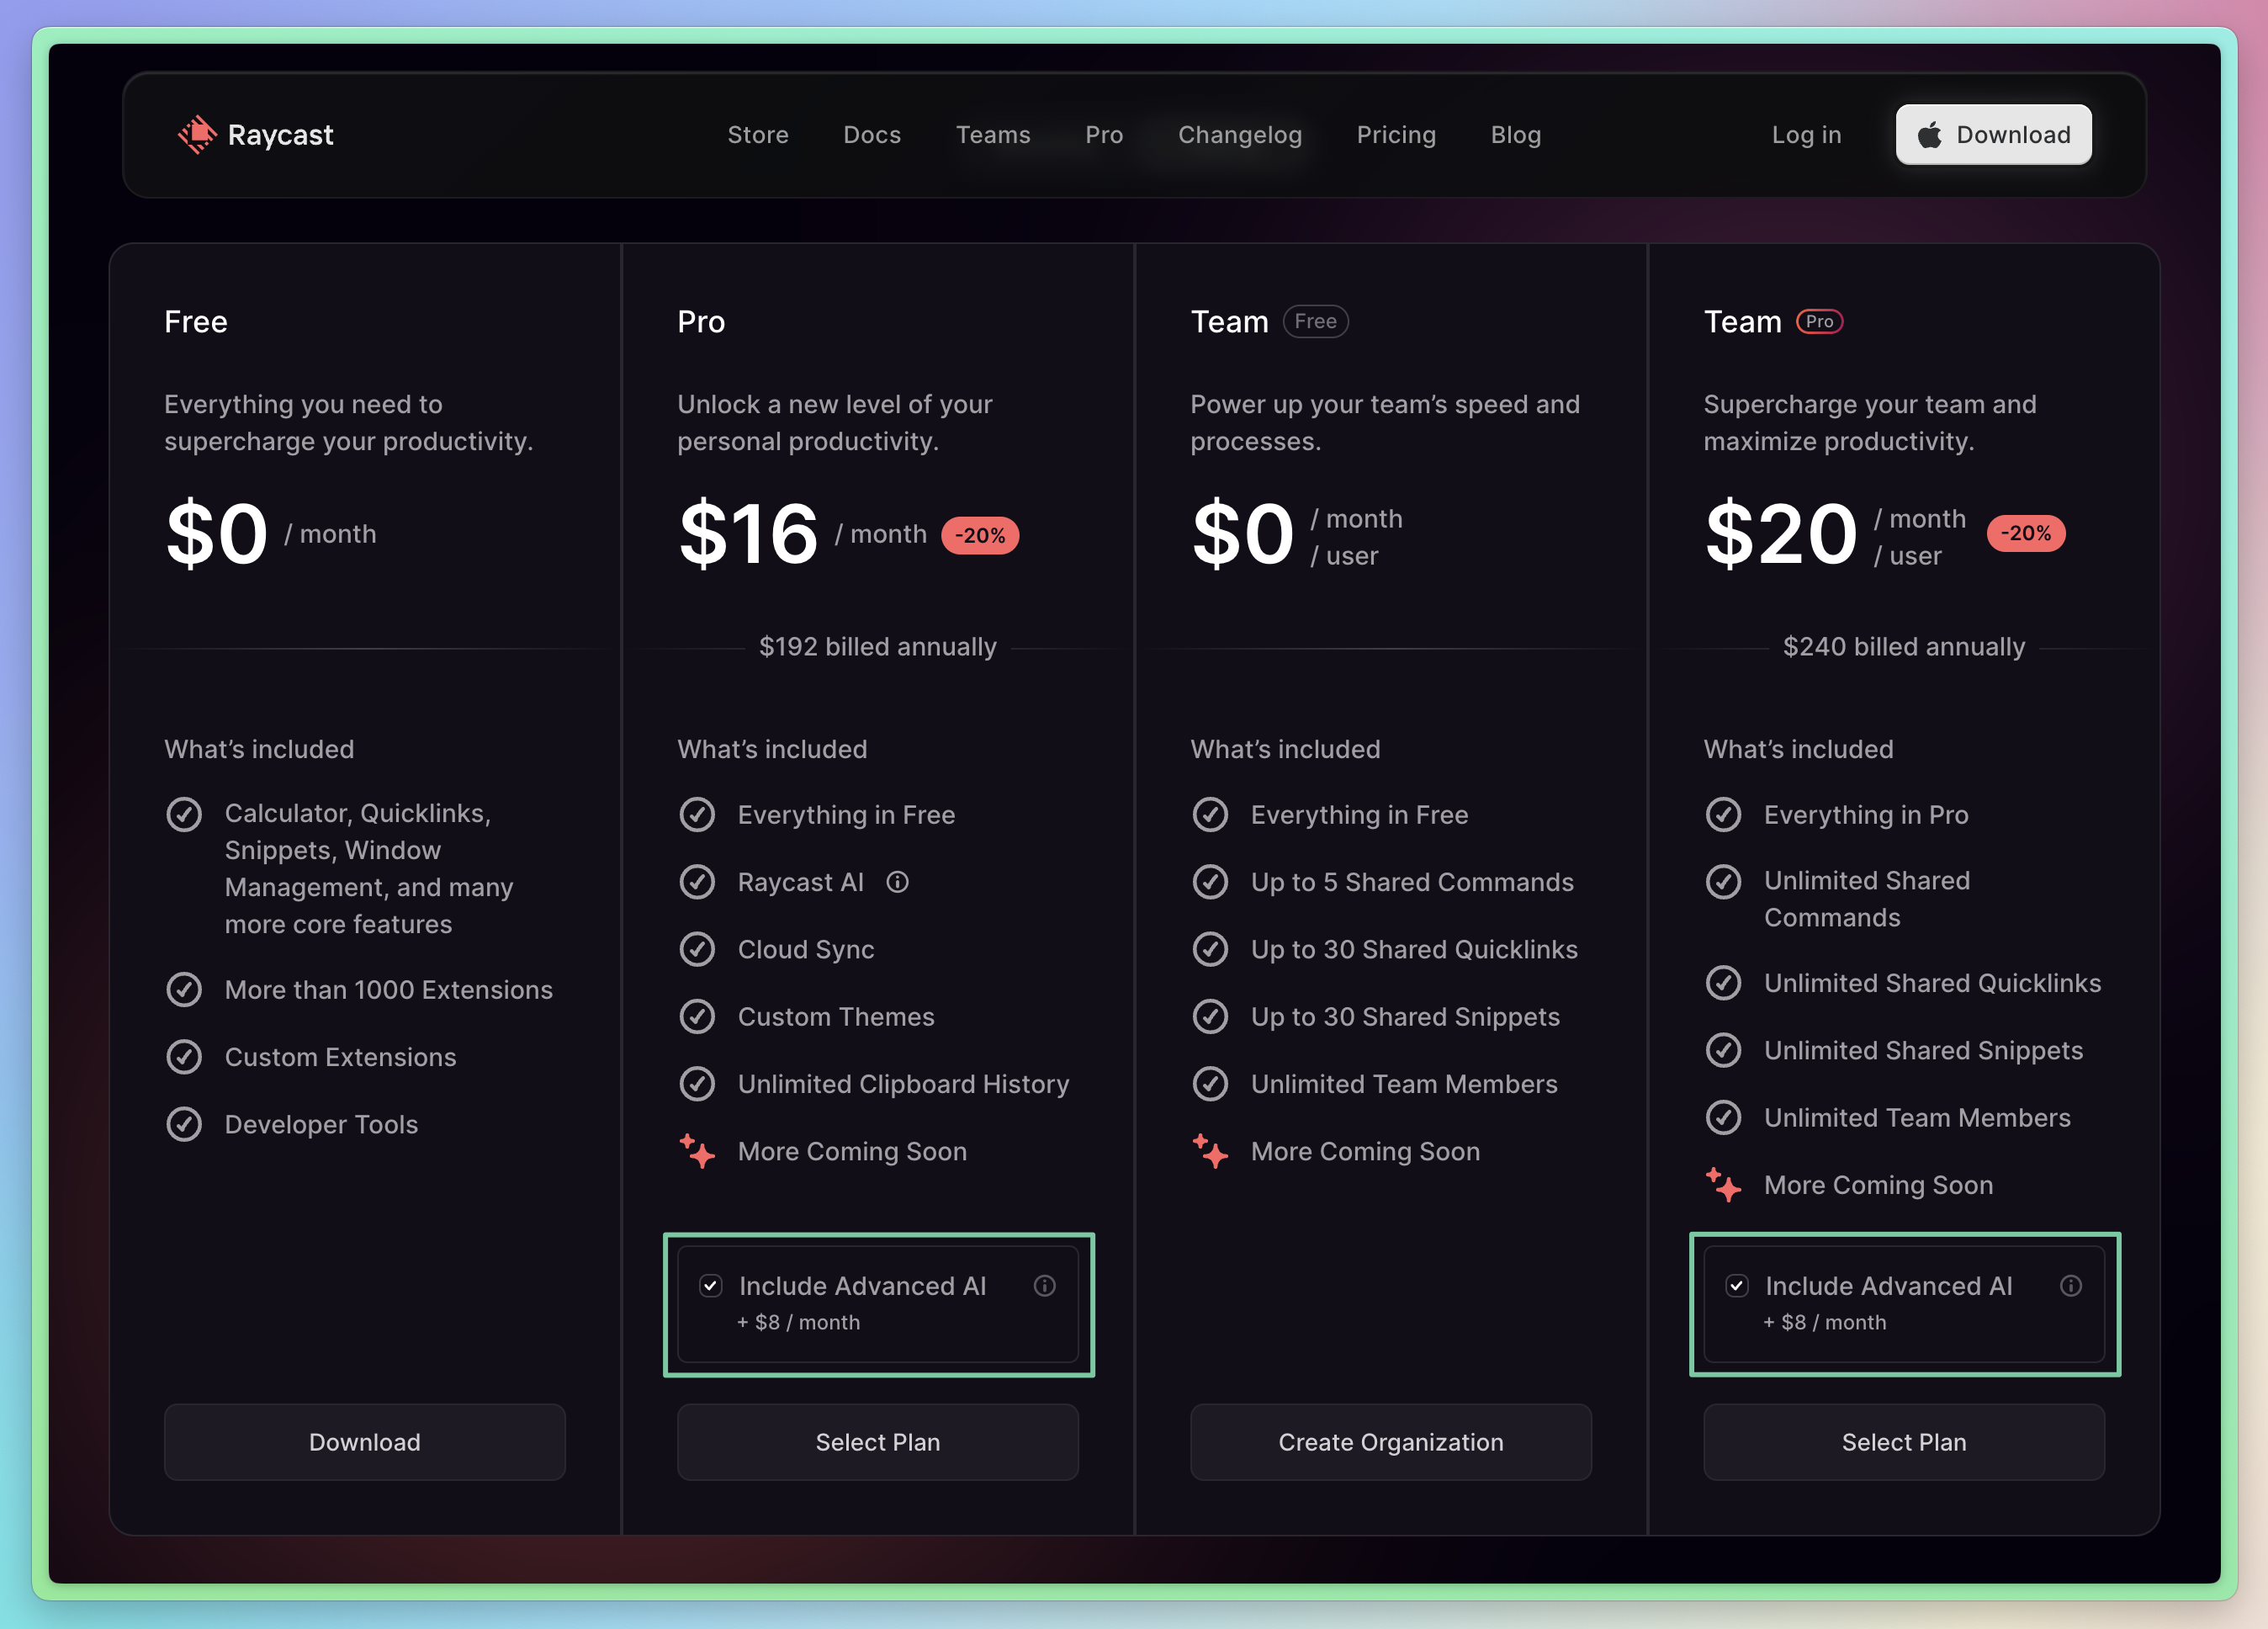The width and height of the screenshot is (2268, 1629).
Task: Click check icon beside More than 1000 Extensions
Action: point(184,990)
